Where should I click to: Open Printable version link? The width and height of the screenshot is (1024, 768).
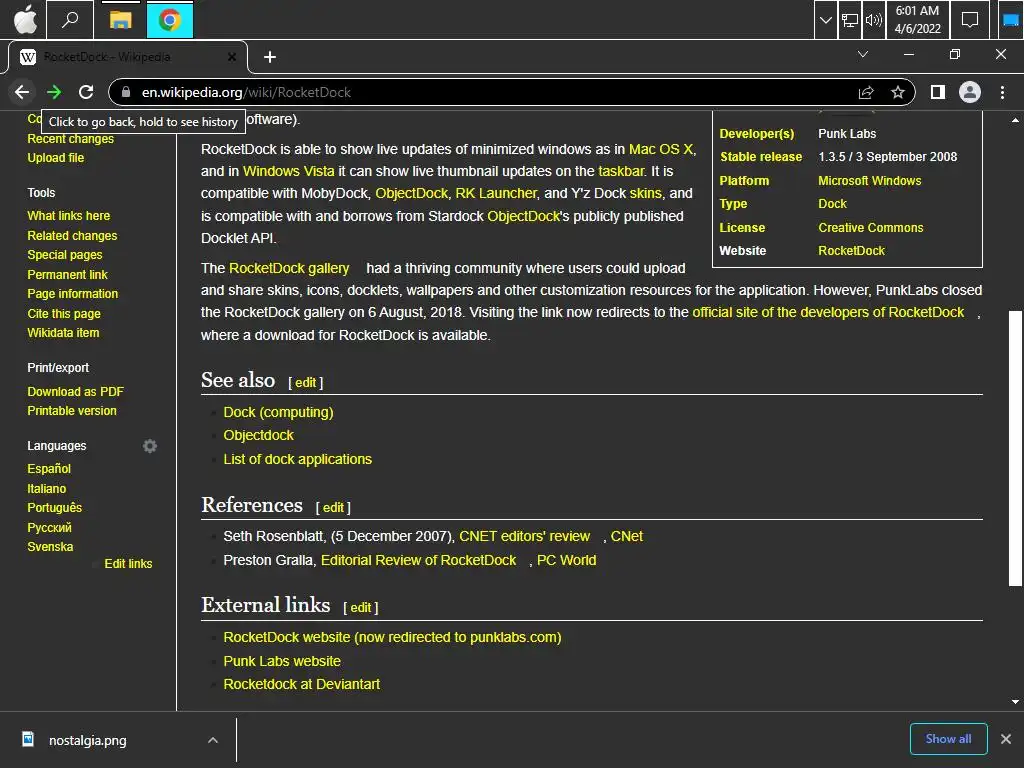72,411
